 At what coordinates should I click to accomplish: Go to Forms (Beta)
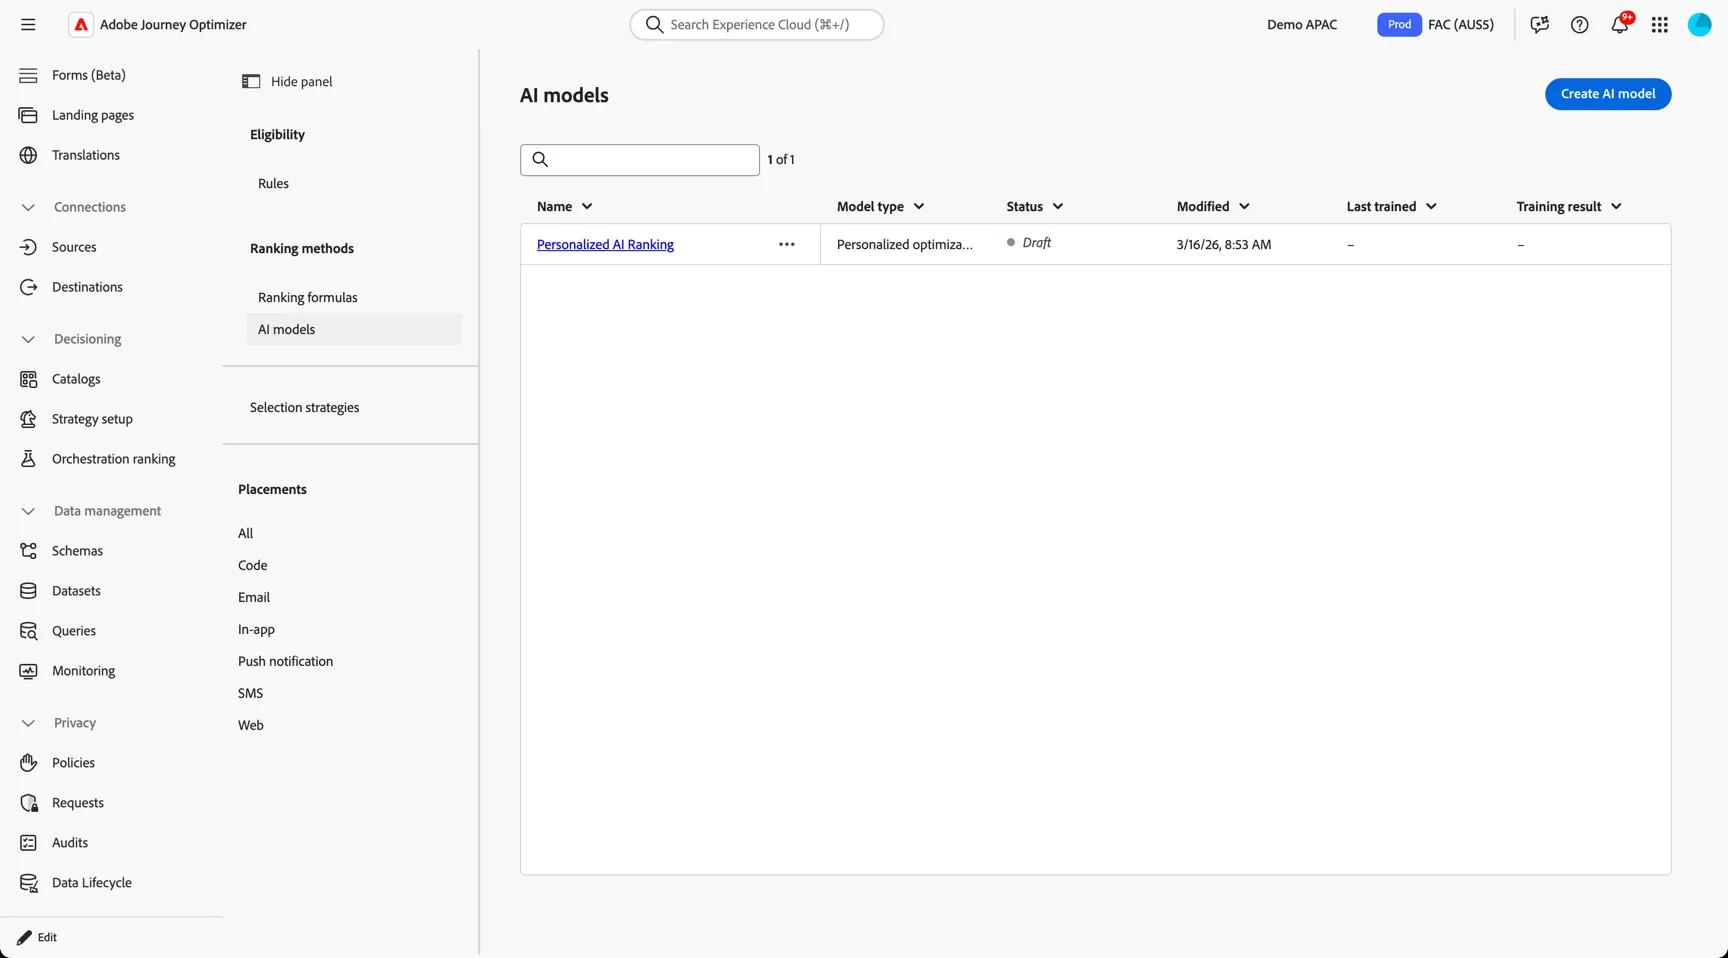coord(89,75)
